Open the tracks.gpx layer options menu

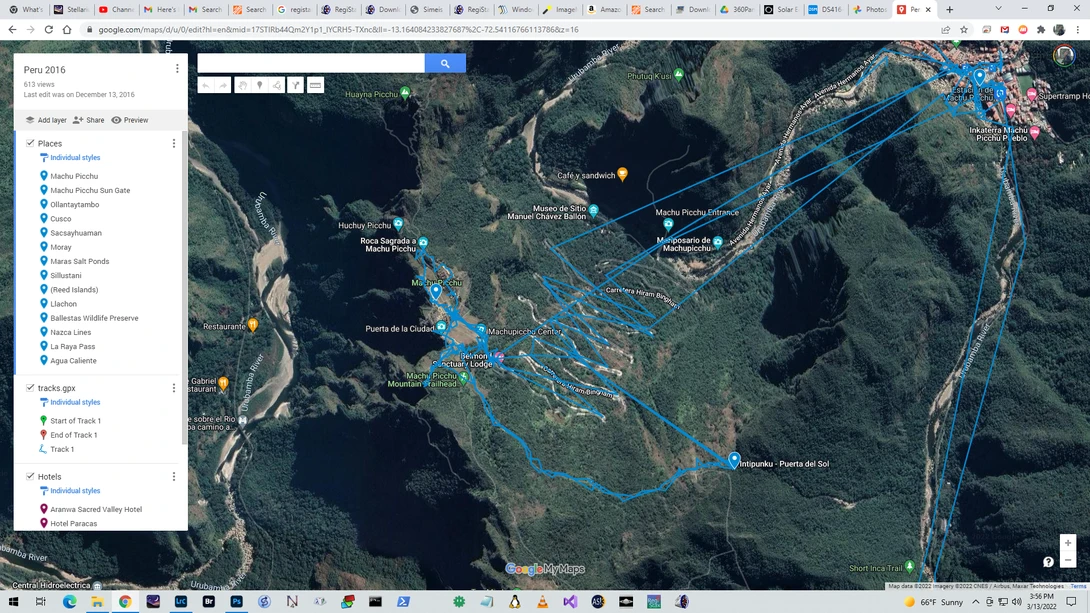click(174, 388)
